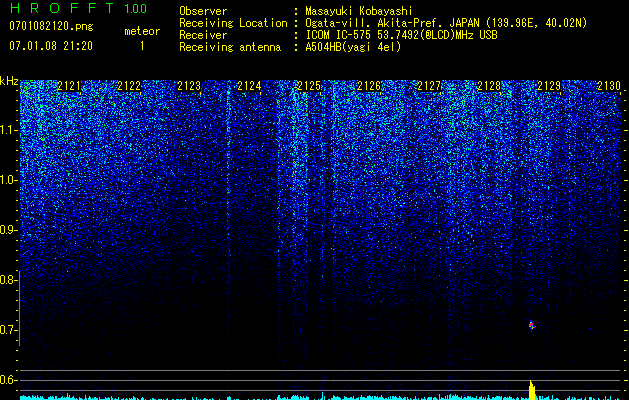Viewport: 629px width, 400px height.
Task: Select antenna text A504HB(yagi 4el)
Action: coord(353,47)
